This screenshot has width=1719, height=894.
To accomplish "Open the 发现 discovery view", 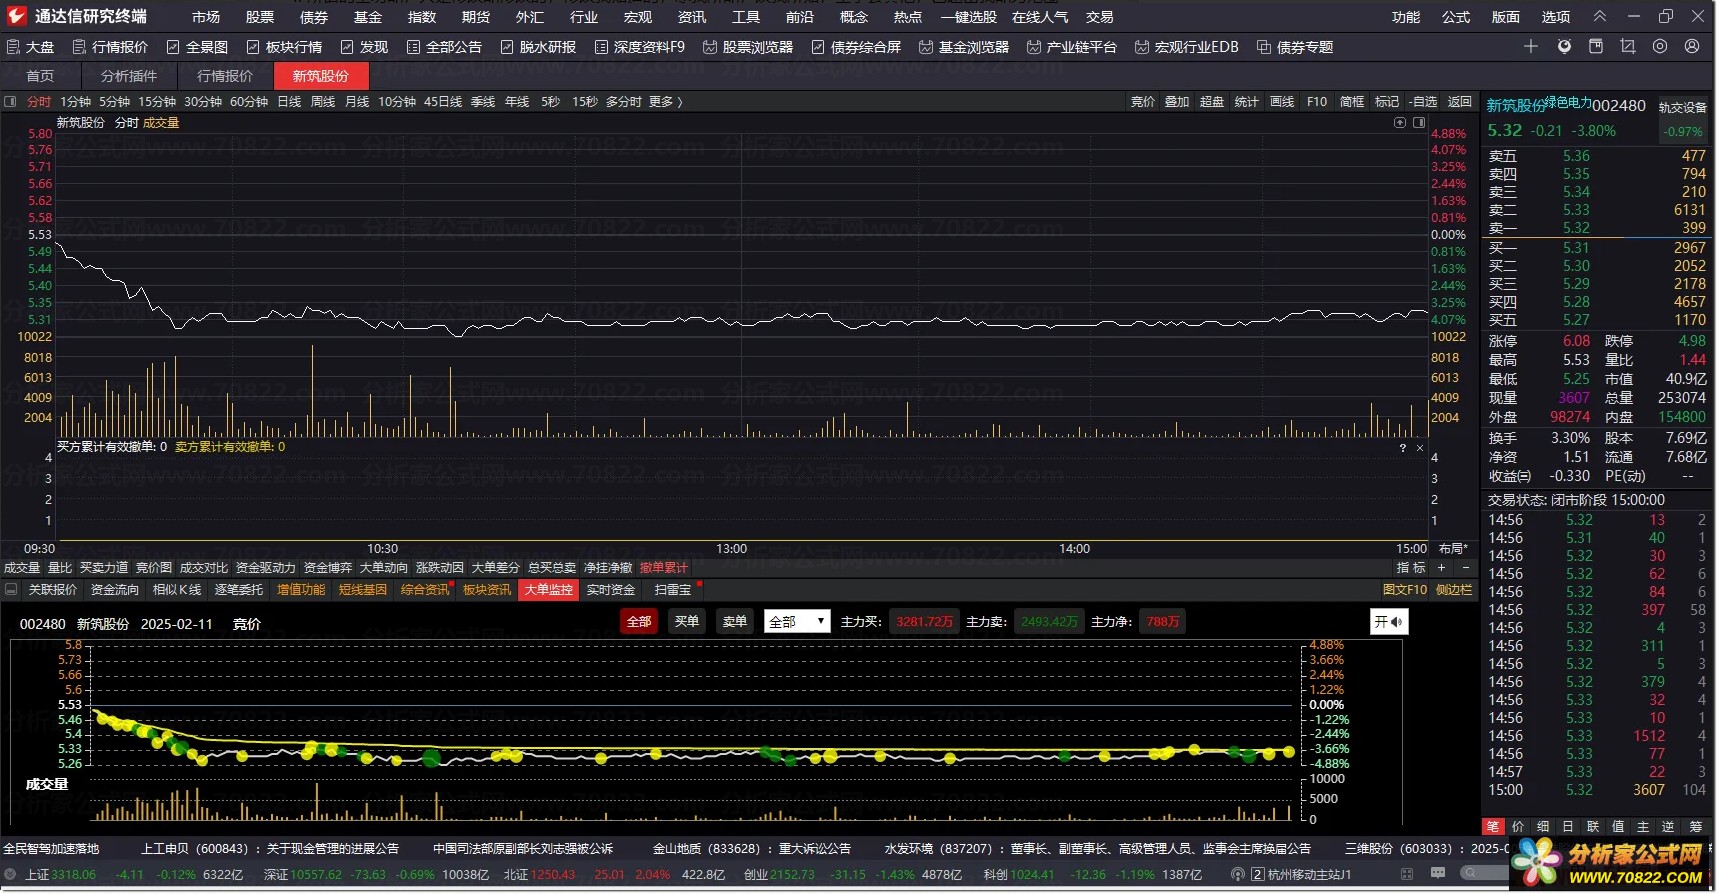I will [x=364, y=47].
